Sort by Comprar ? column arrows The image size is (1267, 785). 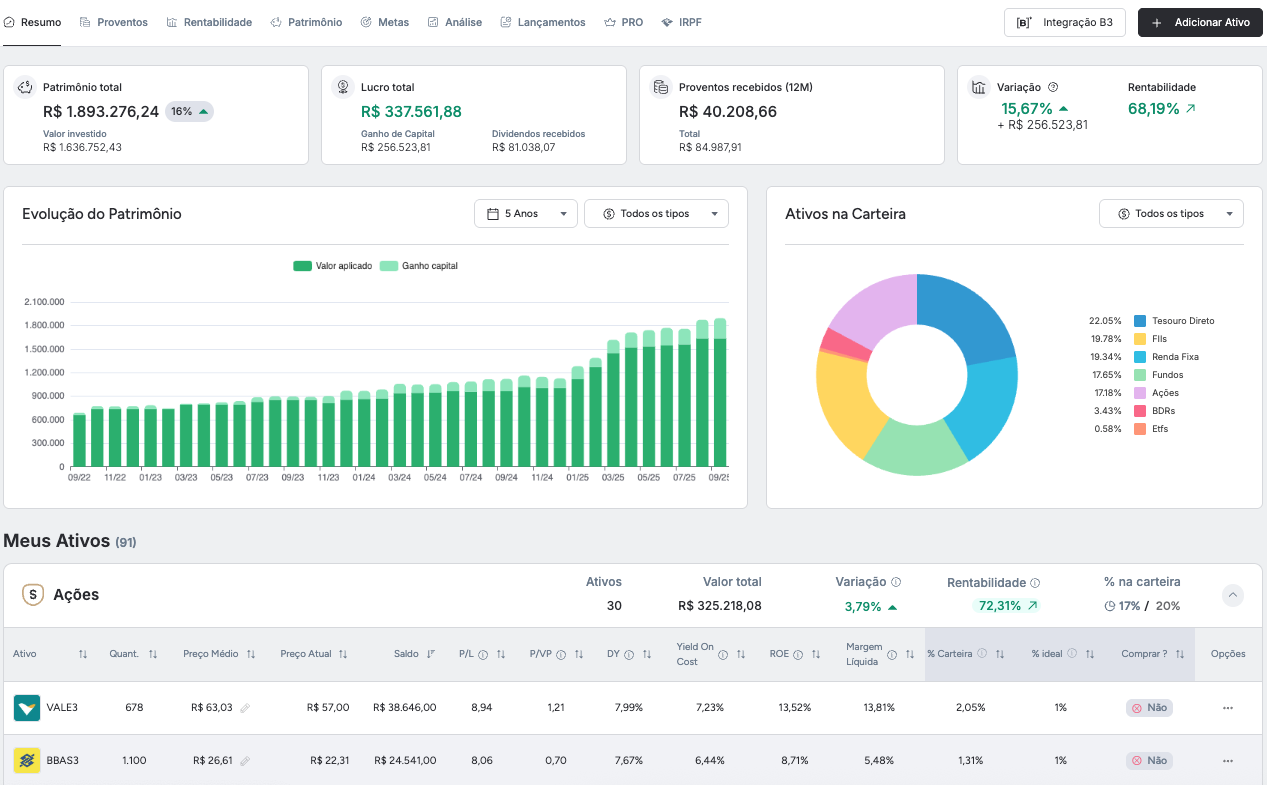[x=1180, y=654]
